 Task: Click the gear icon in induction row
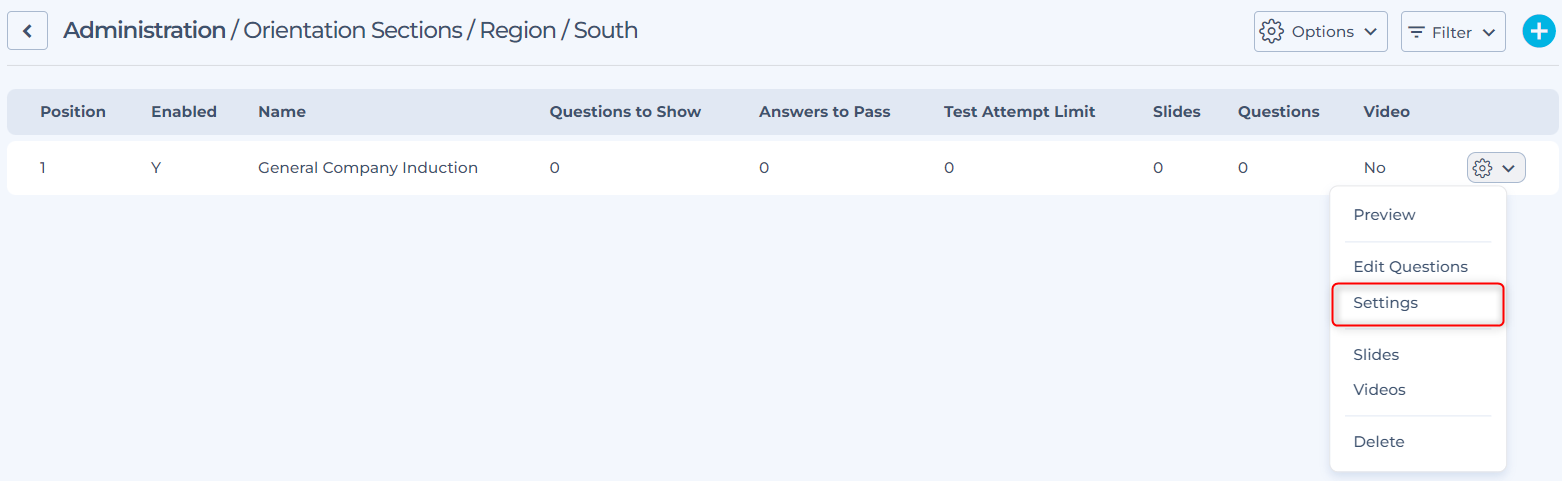(x=1483, y=168)
